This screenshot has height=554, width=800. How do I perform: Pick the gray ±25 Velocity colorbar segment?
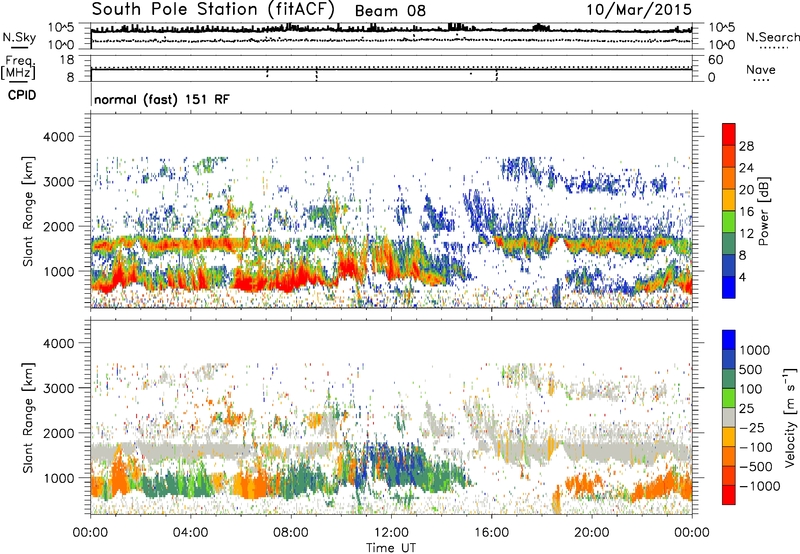click(x=729, y=418)
